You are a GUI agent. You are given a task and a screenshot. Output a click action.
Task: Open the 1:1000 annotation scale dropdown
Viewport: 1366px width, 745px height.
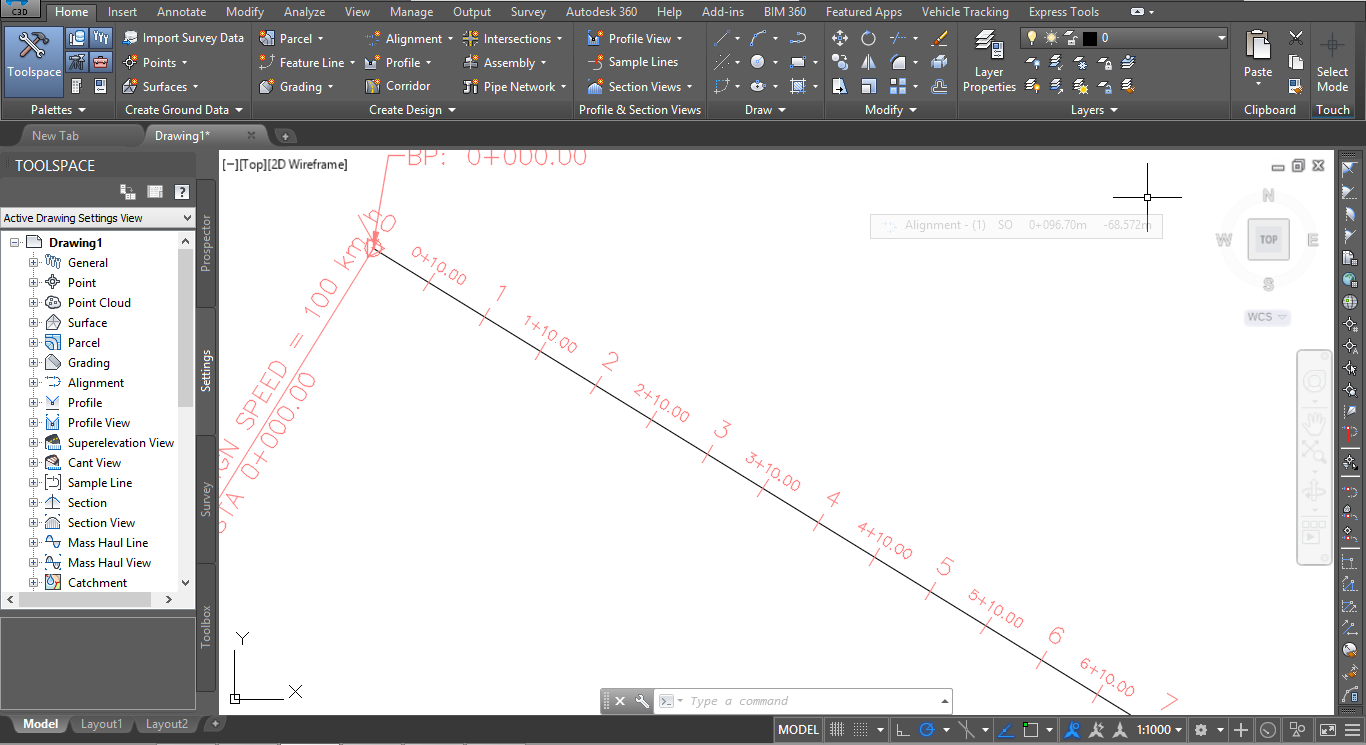1159,730
